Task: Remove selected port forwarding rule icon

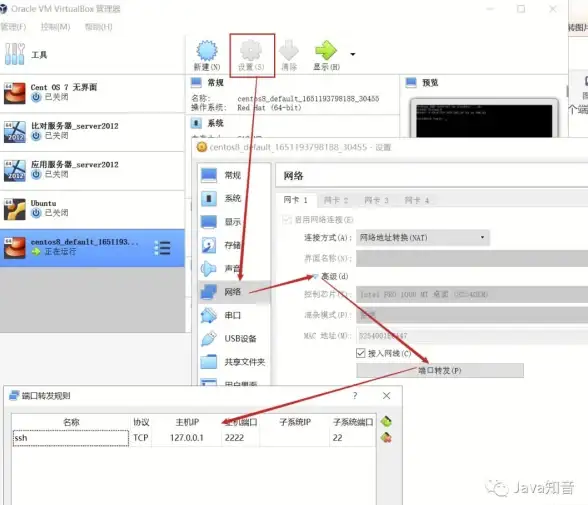Action: (386, 438)
